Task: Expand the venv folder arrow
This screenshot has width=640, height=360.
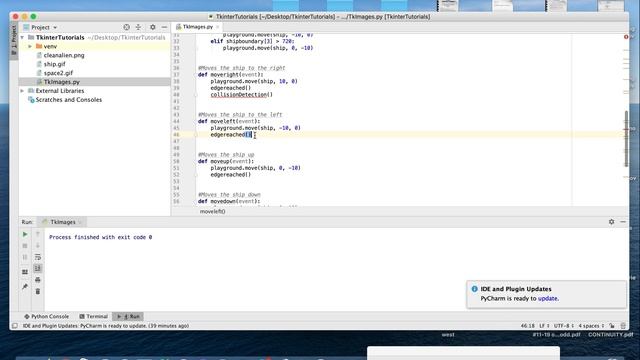Action: 30,47
